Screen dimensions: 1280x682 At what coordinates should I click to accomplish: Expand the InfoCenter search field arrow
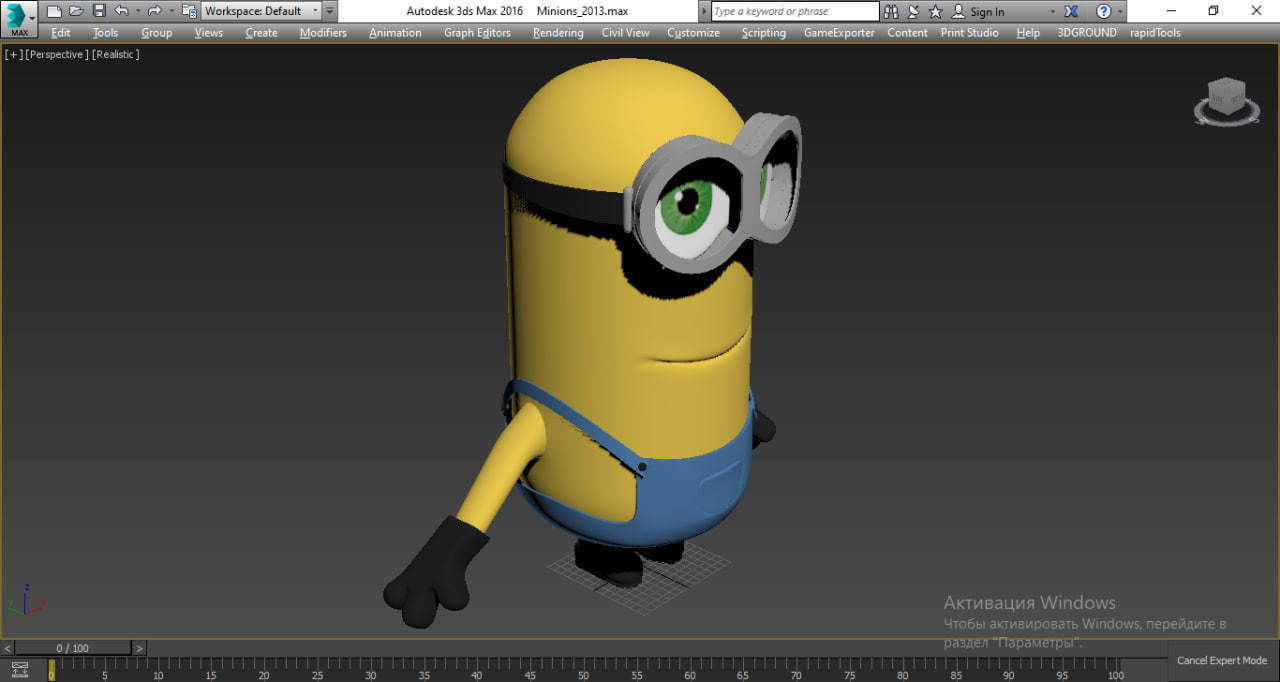[705, 11]
